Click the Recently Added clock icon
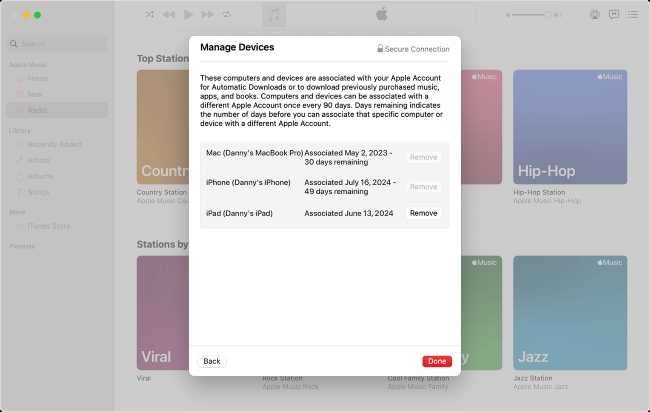The width and height of the screenshot is (650, 412). click(19, 144)
